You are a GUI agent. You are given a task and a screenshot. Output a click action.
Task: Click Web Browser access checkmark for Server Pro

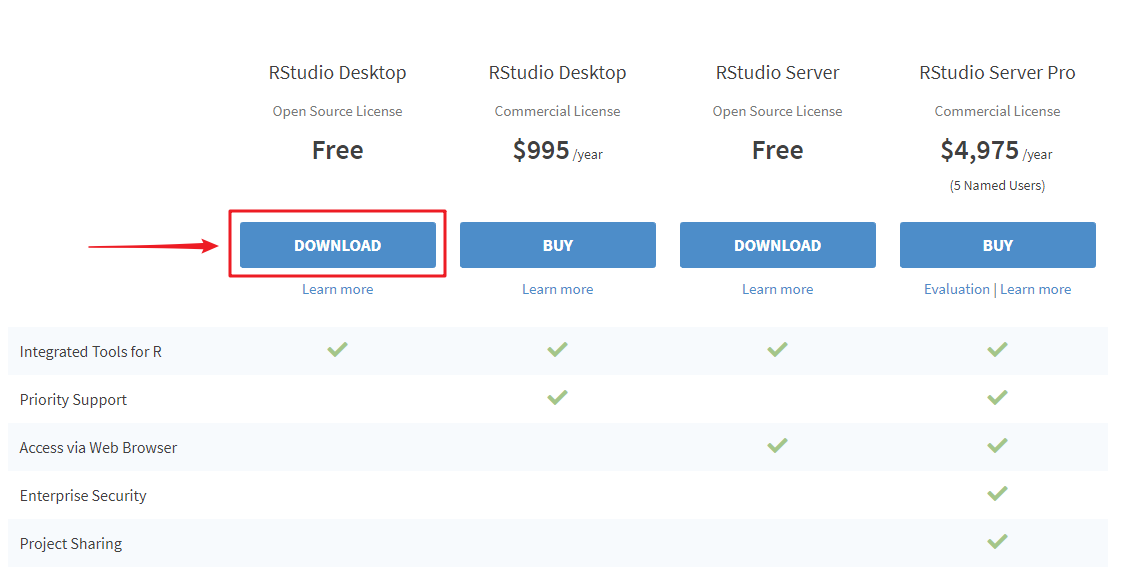(997, 445)
